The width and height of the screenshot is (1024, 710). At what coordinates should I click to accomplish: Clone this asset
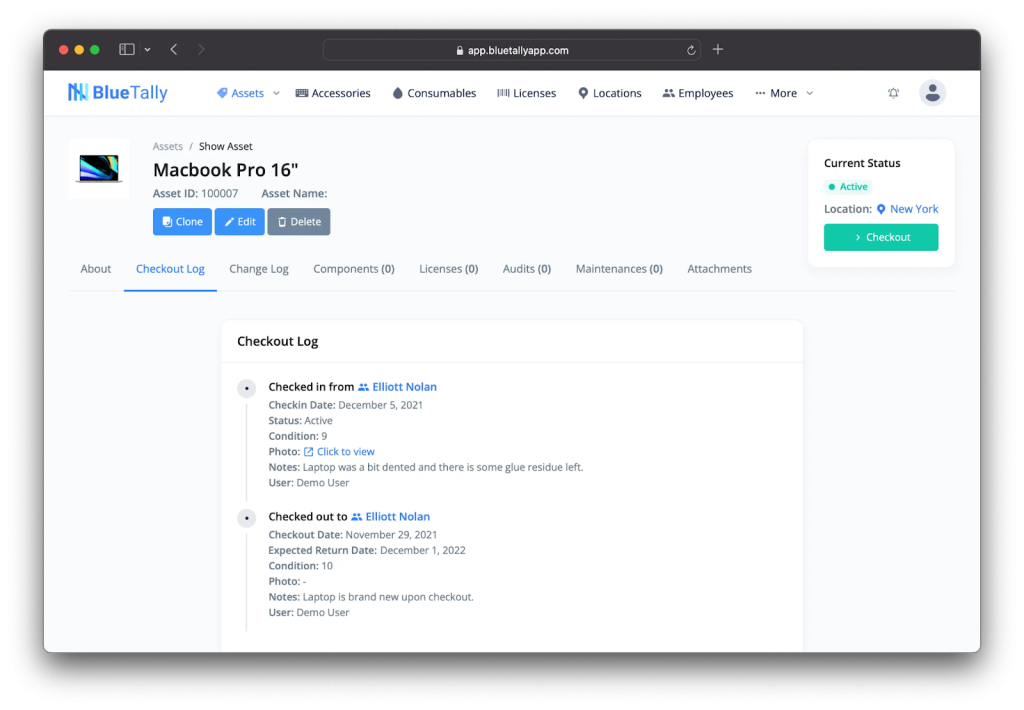tap(182, 222)
